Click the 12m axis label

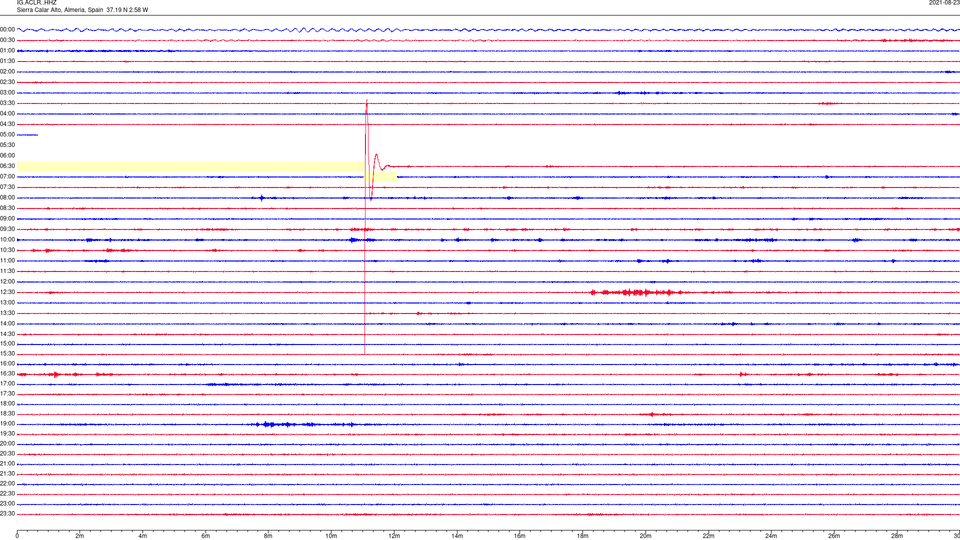[x=394, y=536]
